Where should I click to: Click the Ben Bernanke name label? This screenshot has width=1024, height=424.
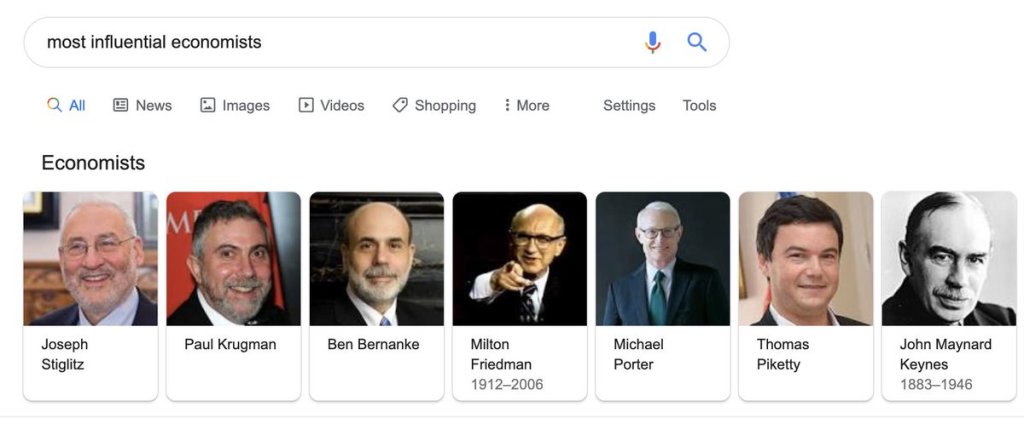373,344
